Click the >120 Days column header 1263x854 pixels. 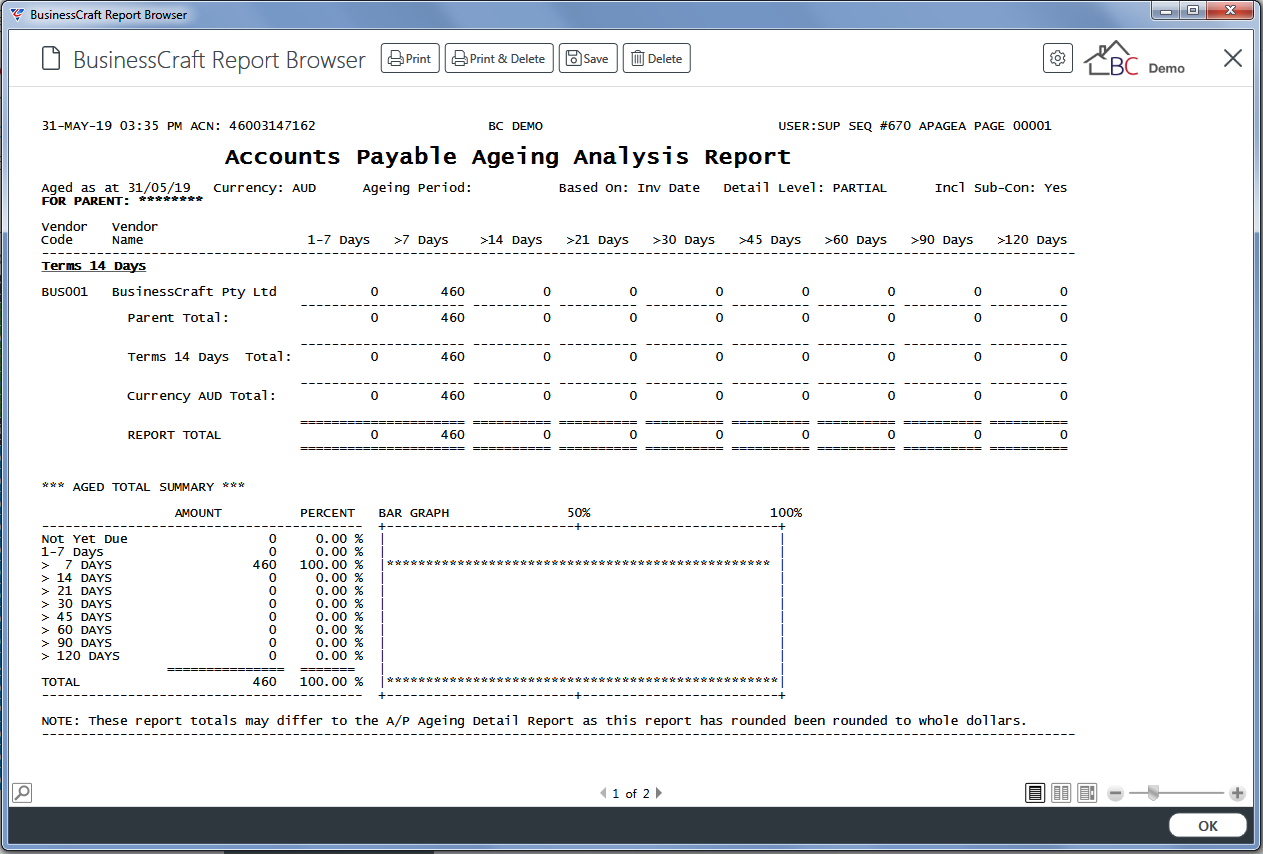tap(1032, 240)
